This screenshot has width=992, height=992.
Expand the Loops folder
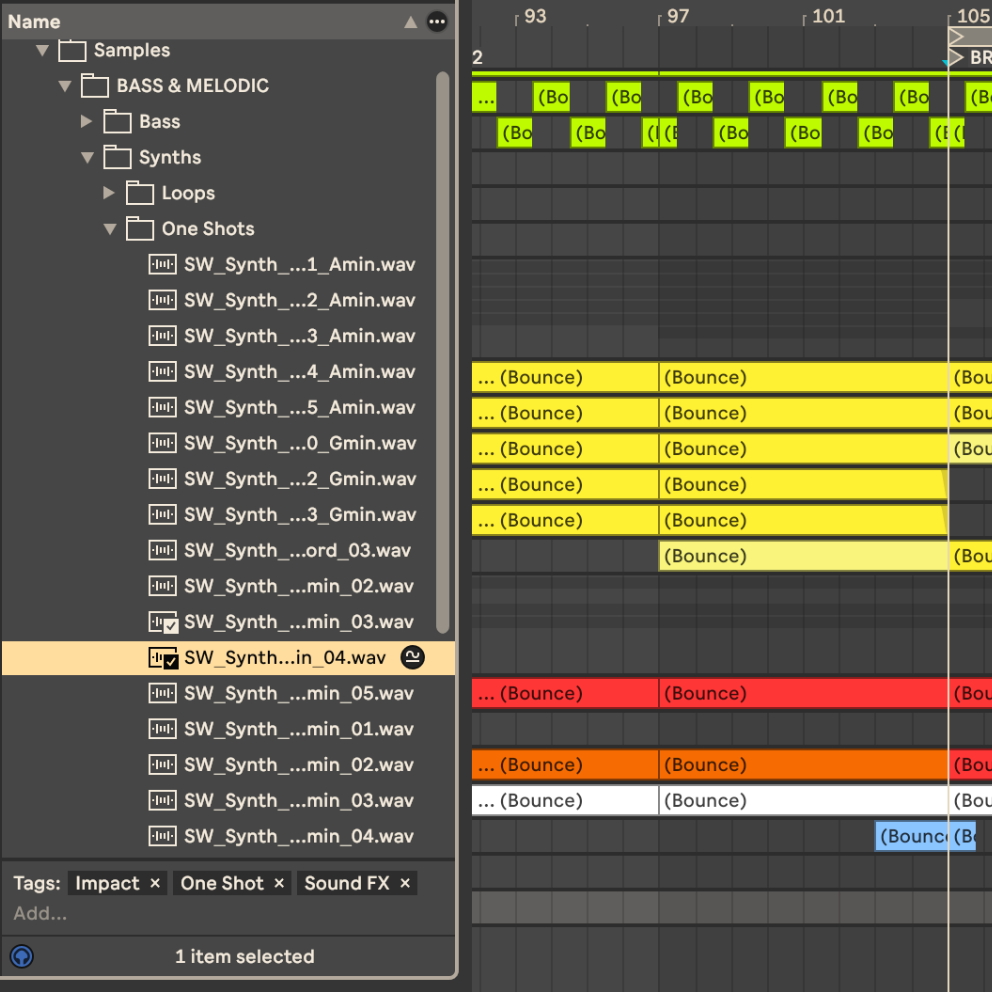[110, 193]
